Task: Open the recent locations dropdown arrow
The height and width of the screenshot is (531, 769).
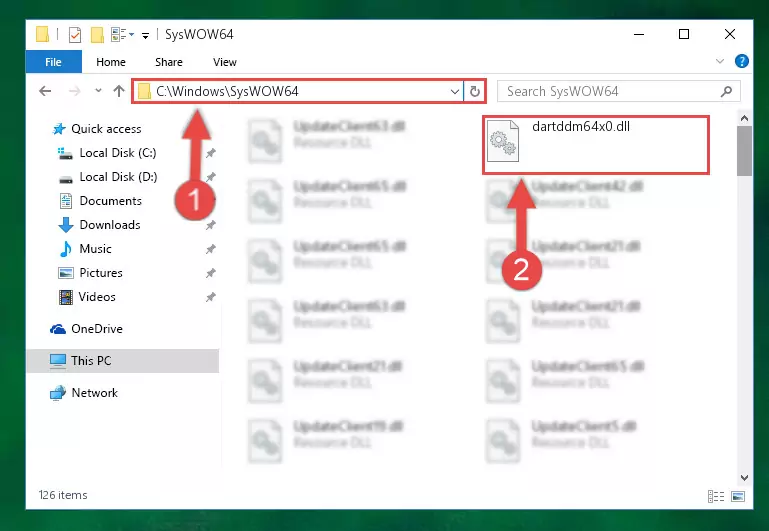Action: (x=98, y=90)
